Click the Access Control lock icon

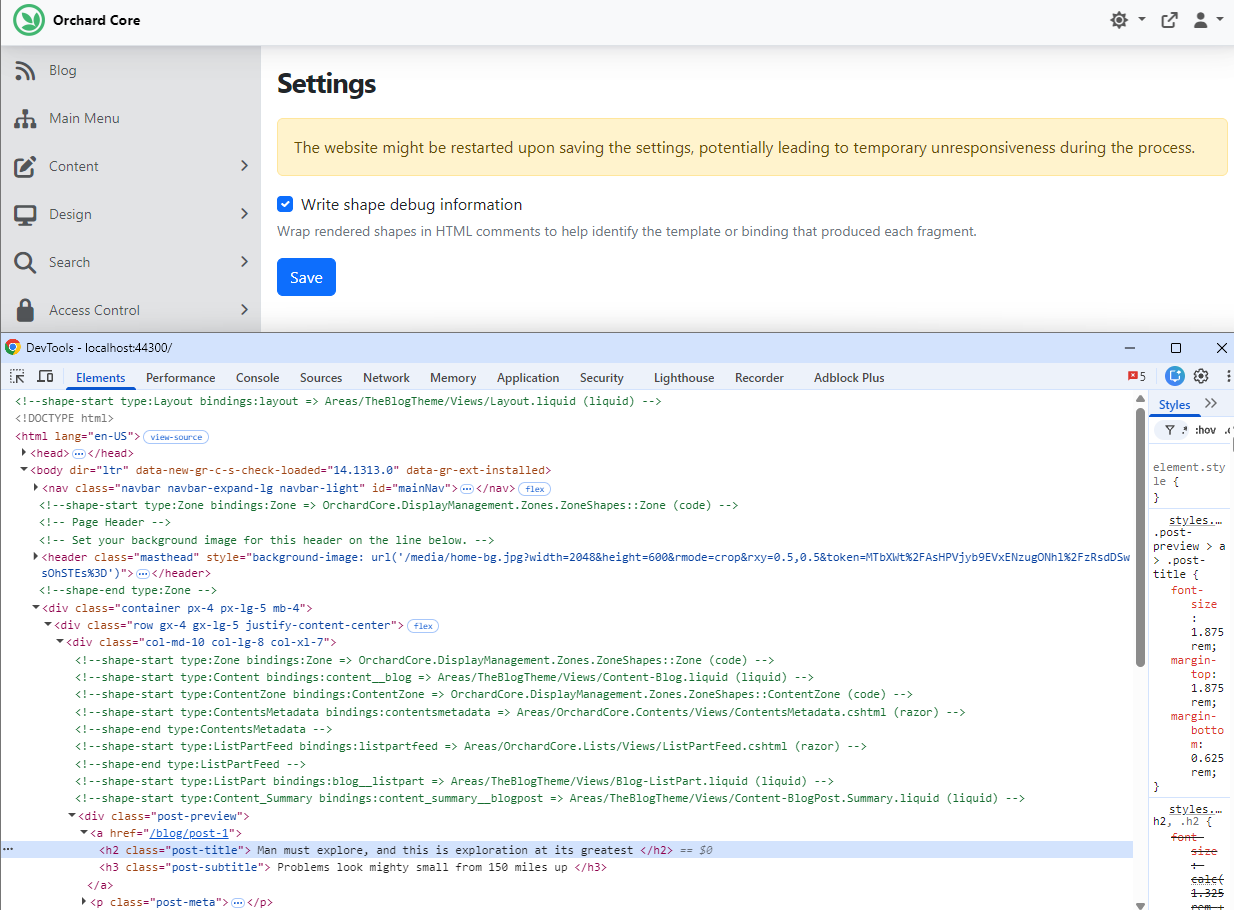25,310
